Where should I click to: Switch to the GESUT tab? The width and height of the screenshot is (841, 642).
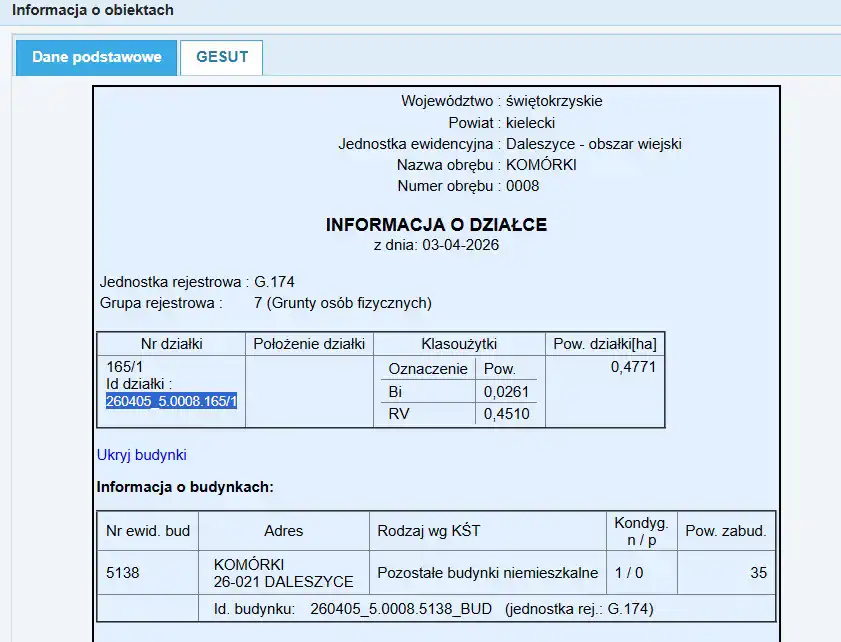(x=221, y=57)
